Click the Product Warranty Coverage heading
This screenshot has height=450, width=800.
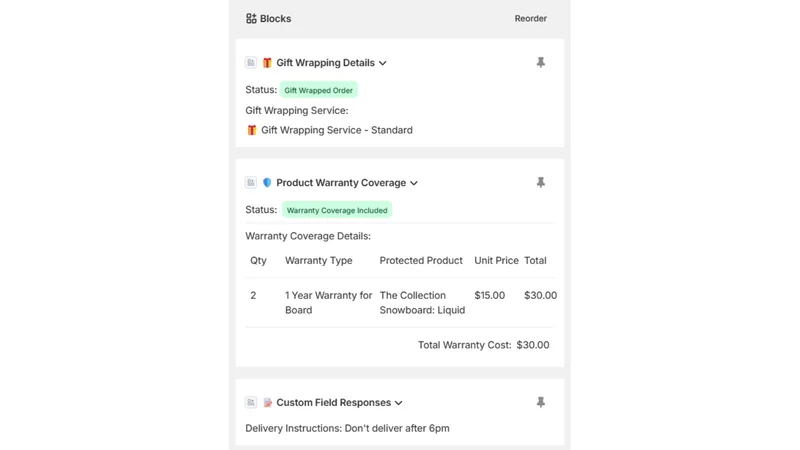[341, 183]
